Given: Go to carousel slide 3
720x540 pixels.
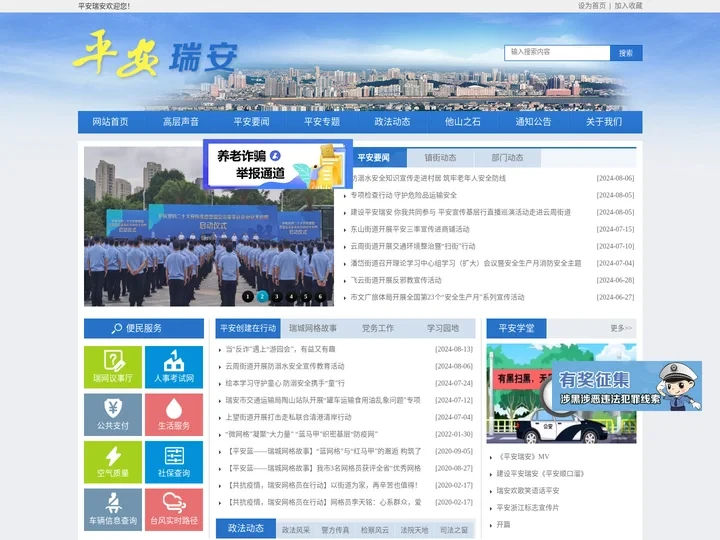Looking at the screenshot, I should (277, 297).
